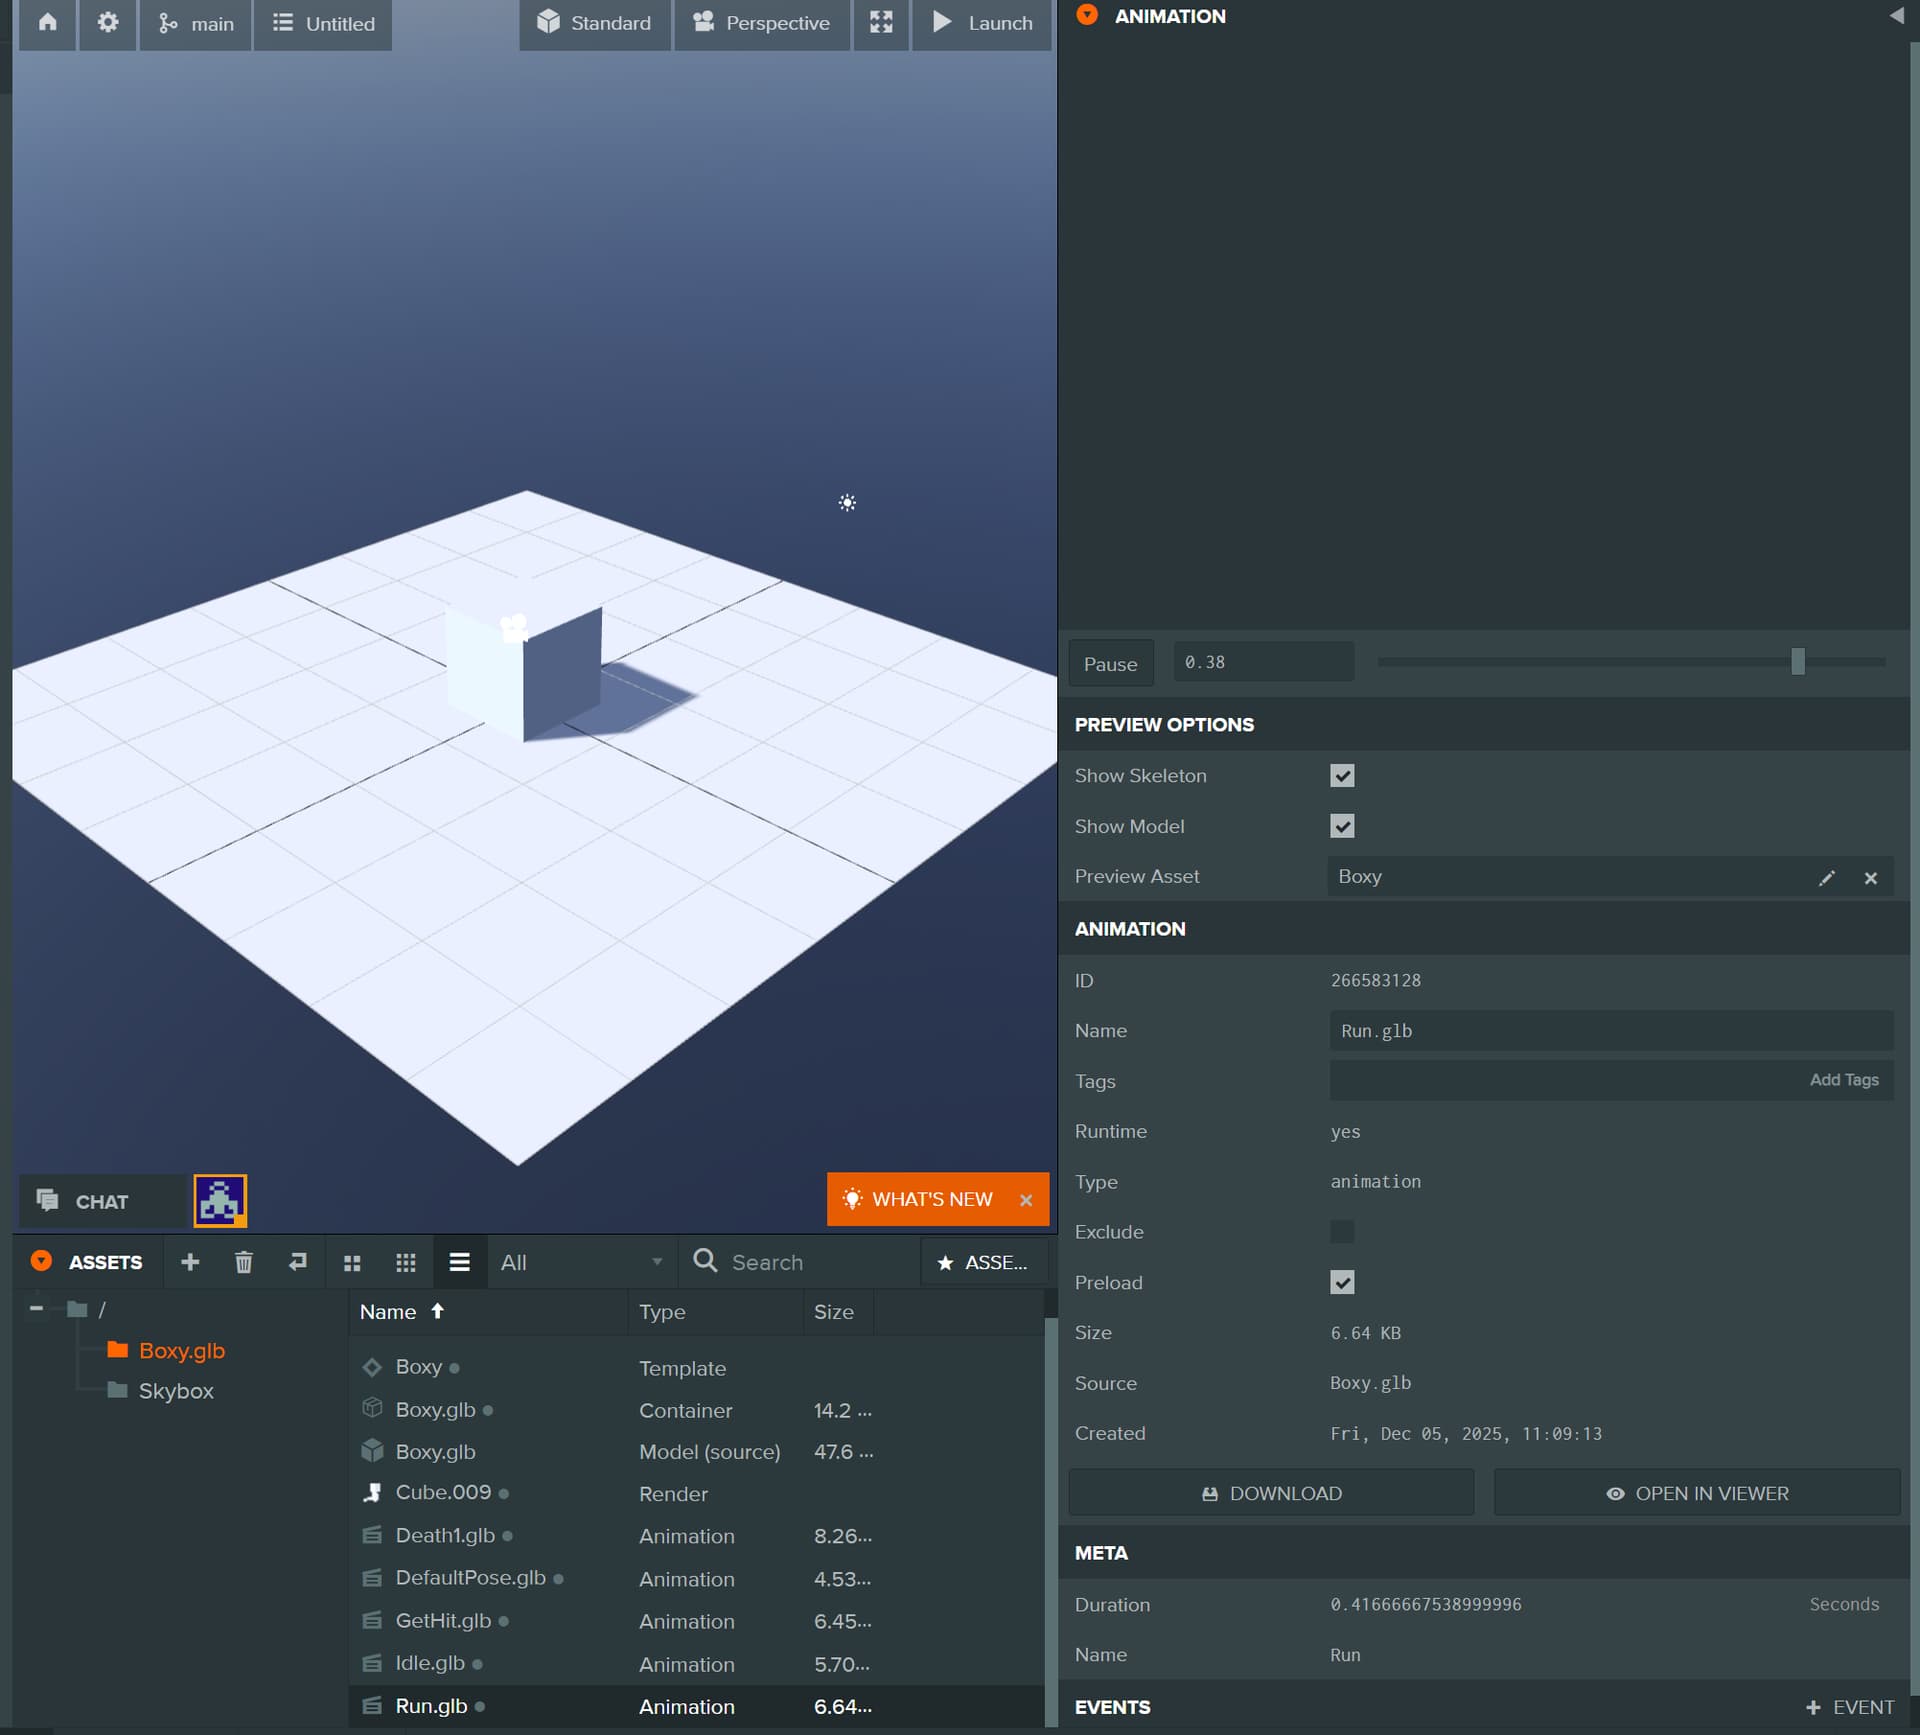Screen dimensions: 1920x1735
Task: Pause the animation preview
Action: coord(1110,664)
